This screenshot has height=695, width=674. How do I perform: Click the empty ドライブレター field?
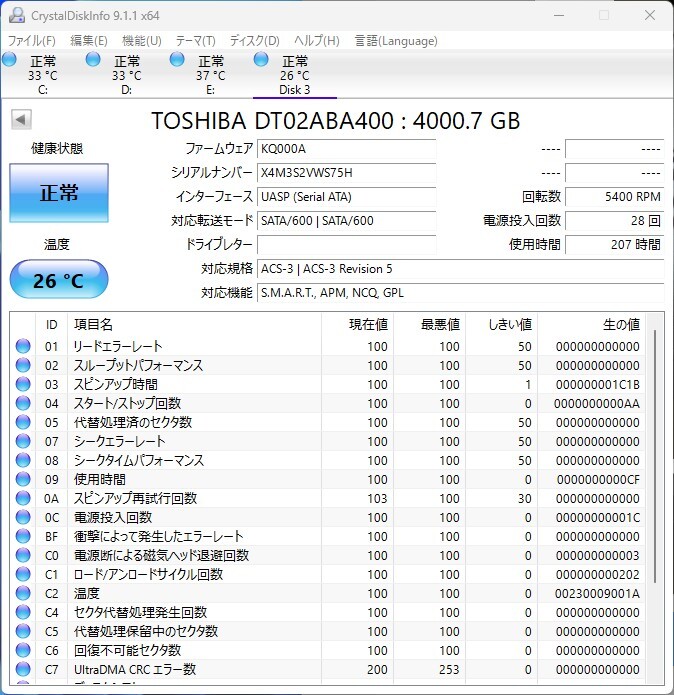click(x=347, y=245)
